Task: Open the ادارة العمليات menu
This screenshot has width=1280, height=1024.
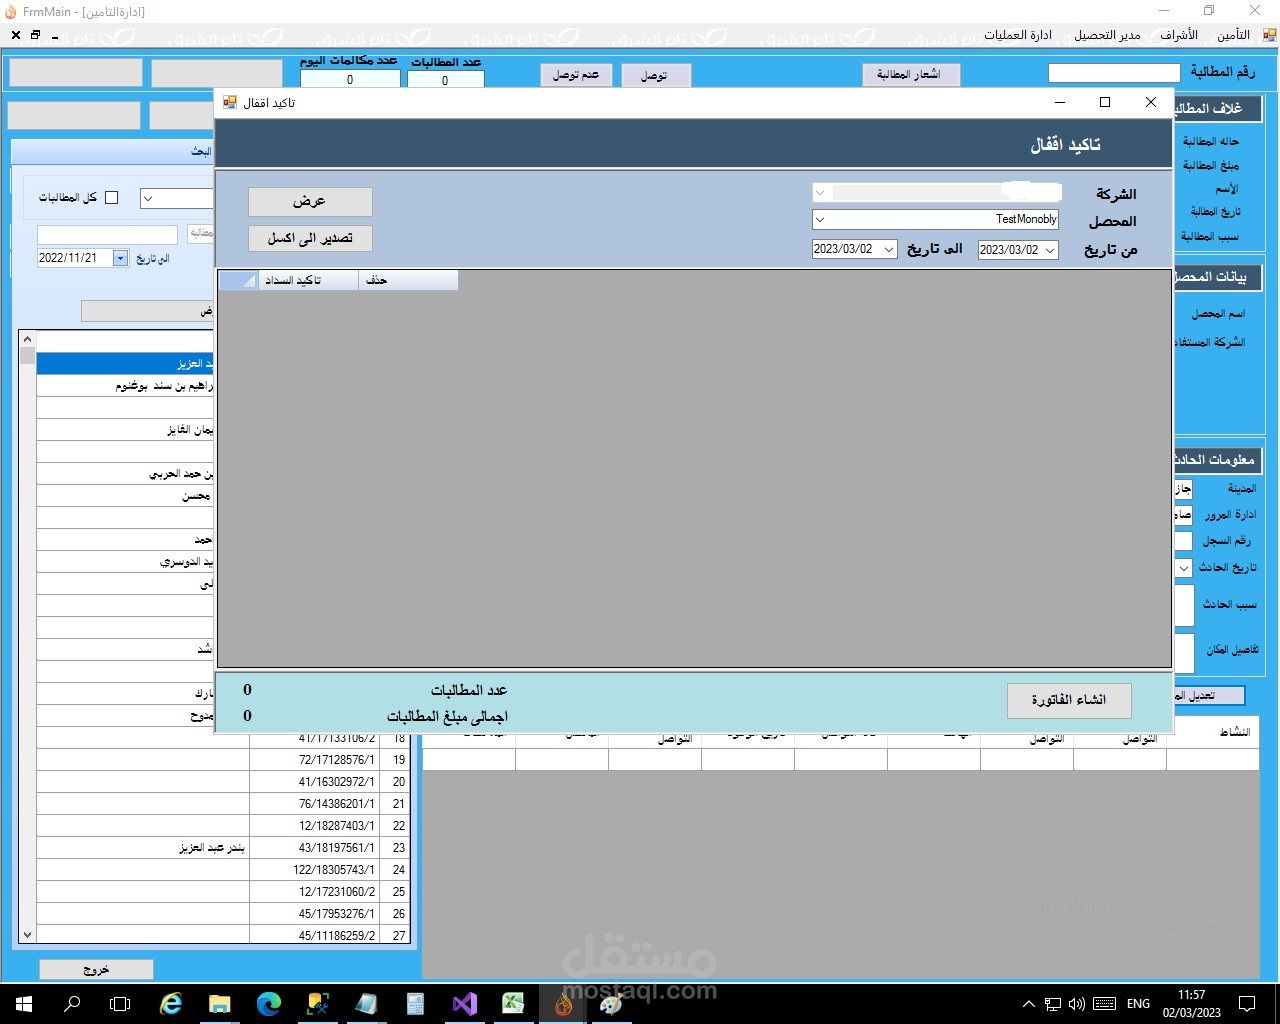Action: tap(1018, 35)
